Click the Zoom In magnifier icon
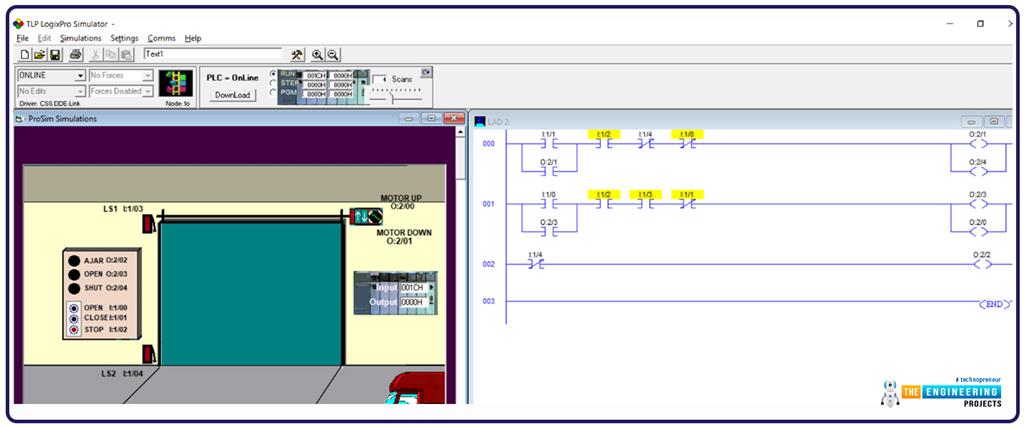 click(317, 55)
